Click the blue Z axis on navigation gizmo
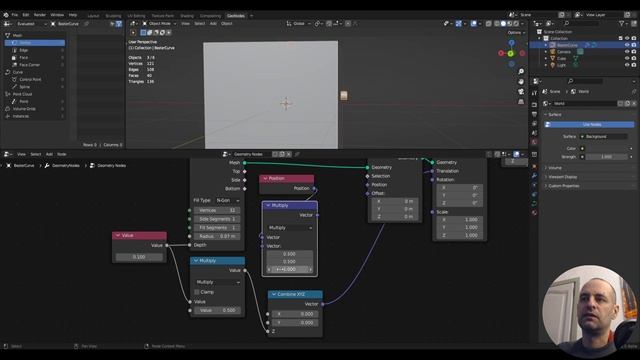Screen dimensions: 640x360 pyautogui.click(x=512, y=42)
